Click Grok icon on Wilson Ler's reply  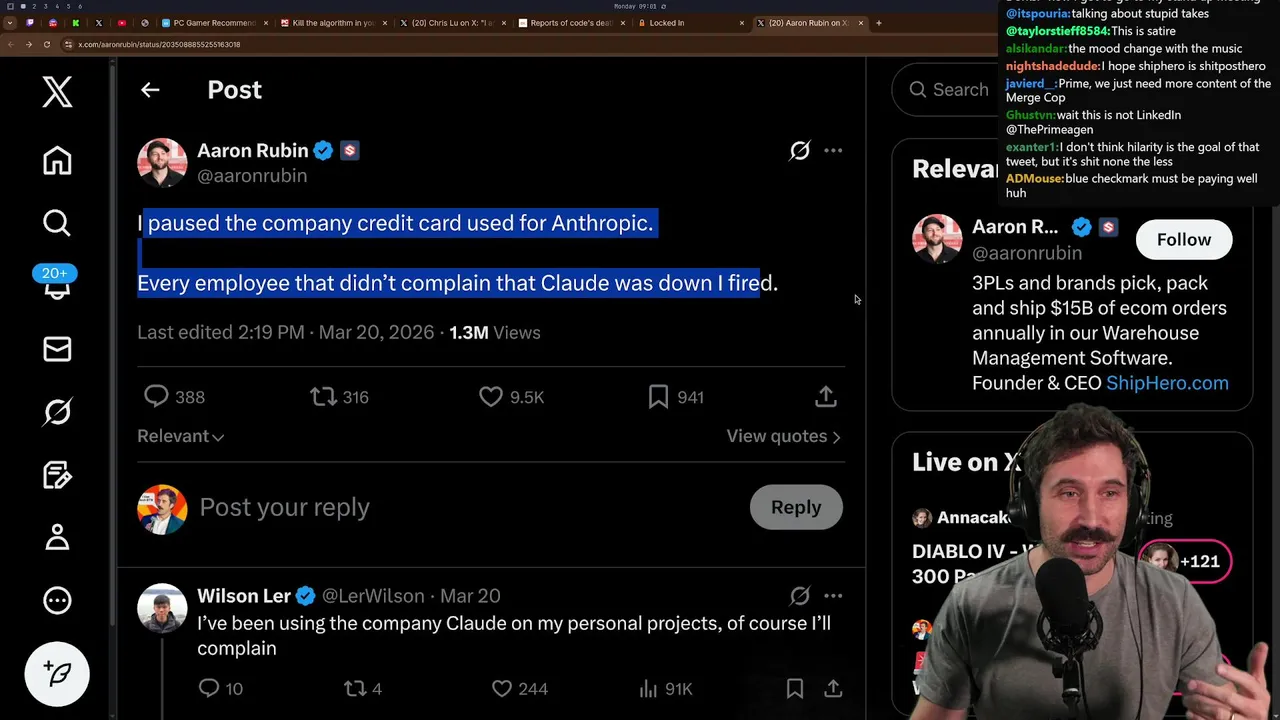point(800,596)
